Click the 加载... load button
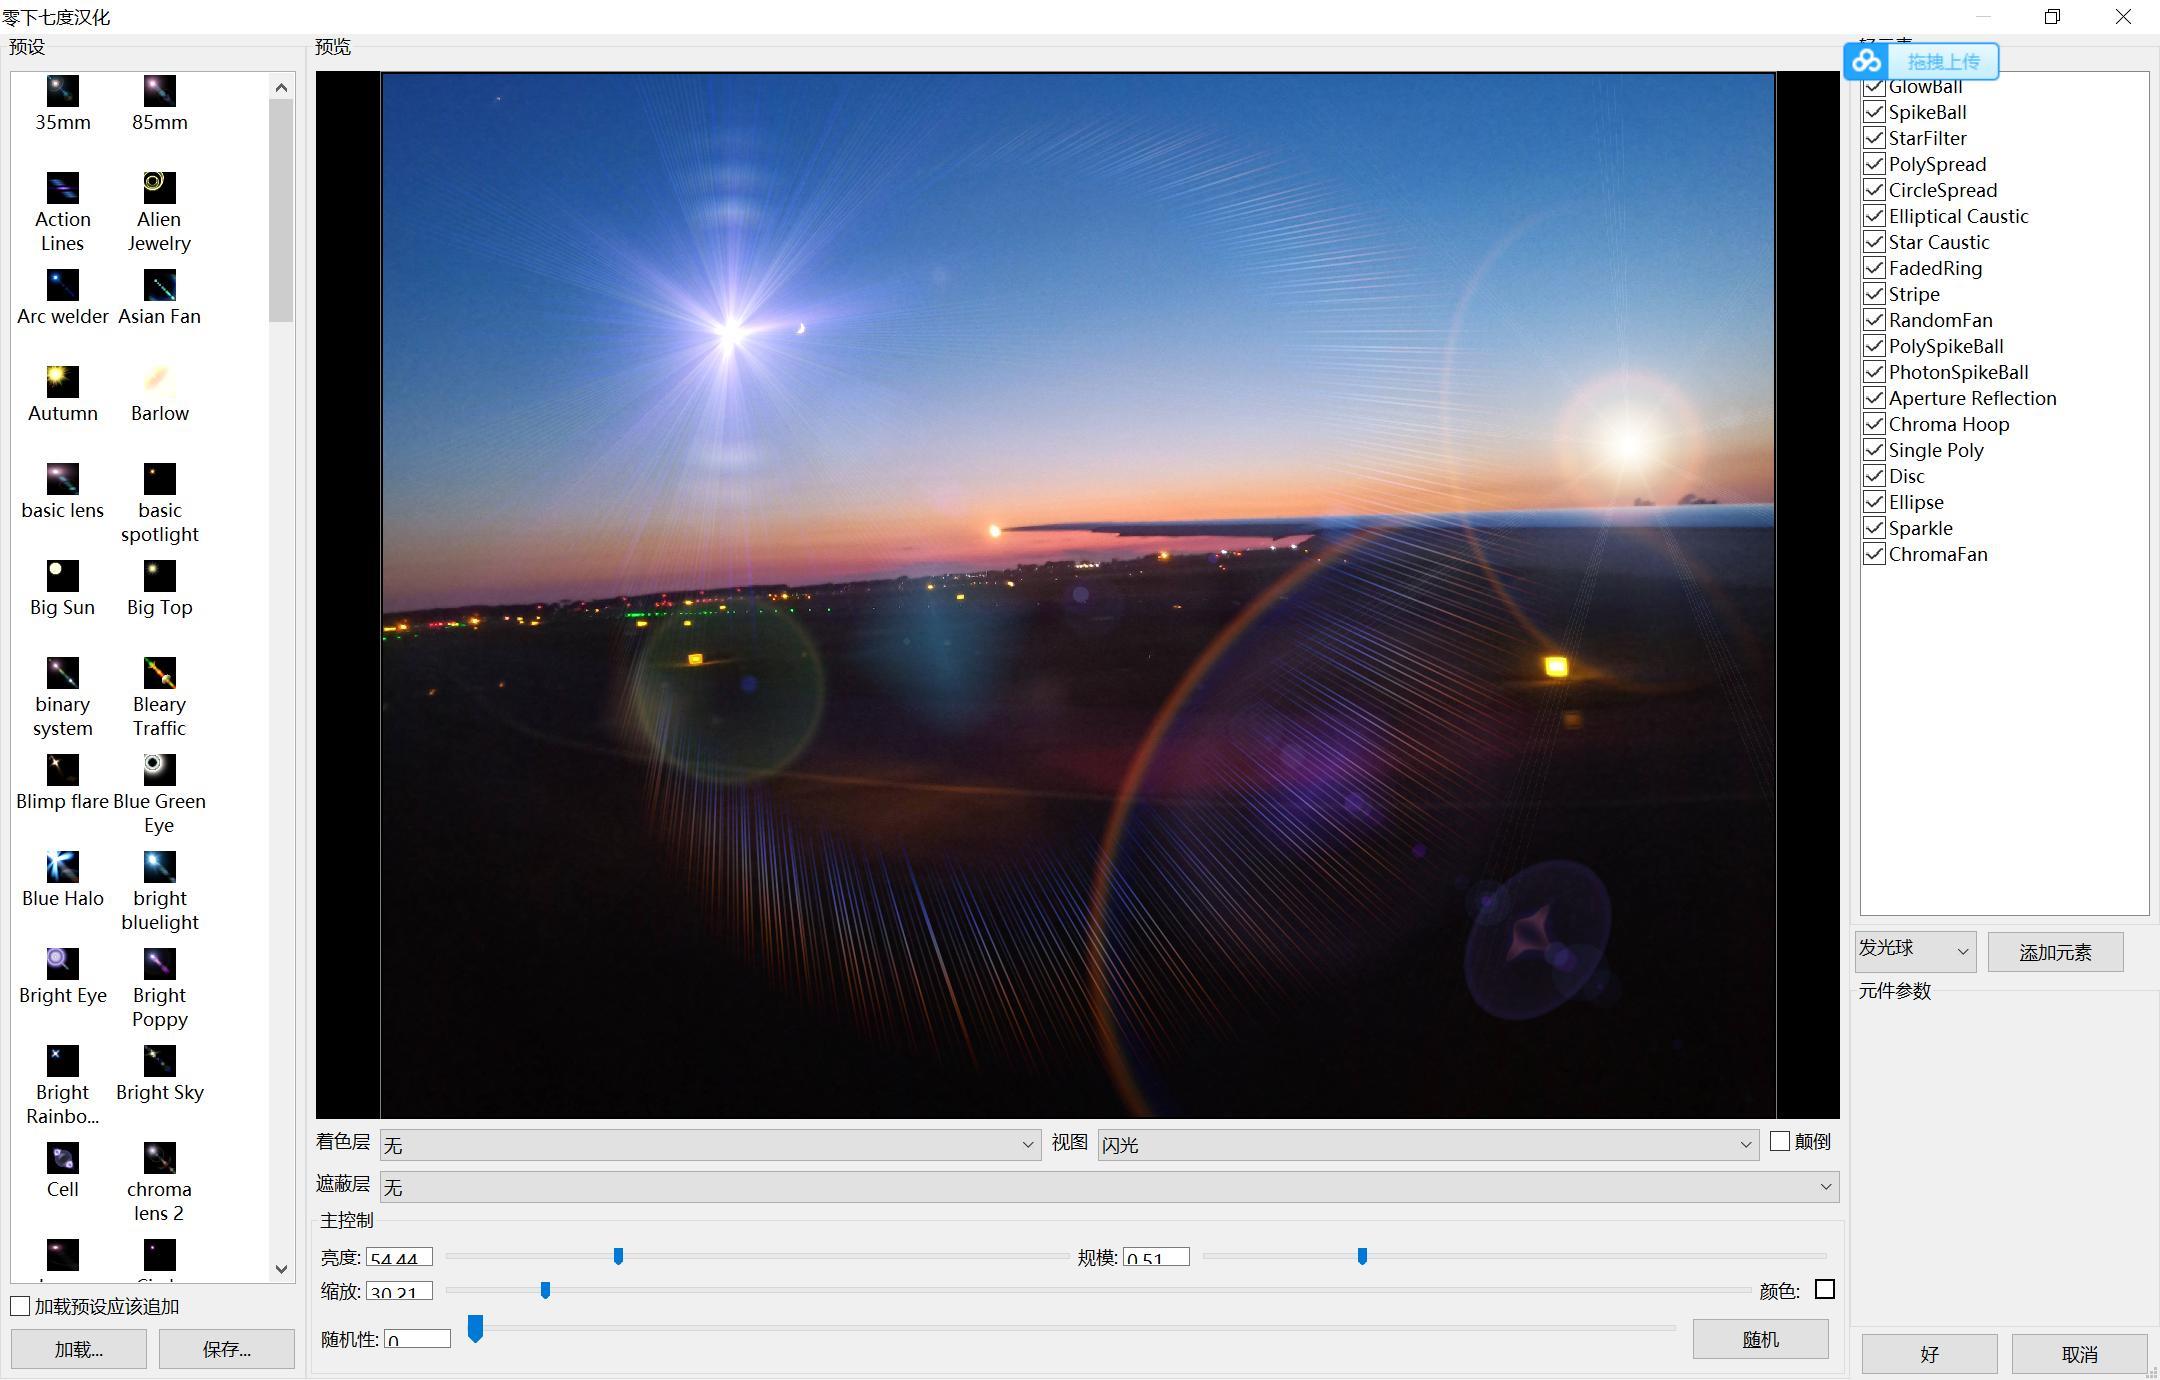 pos(79,1349)
